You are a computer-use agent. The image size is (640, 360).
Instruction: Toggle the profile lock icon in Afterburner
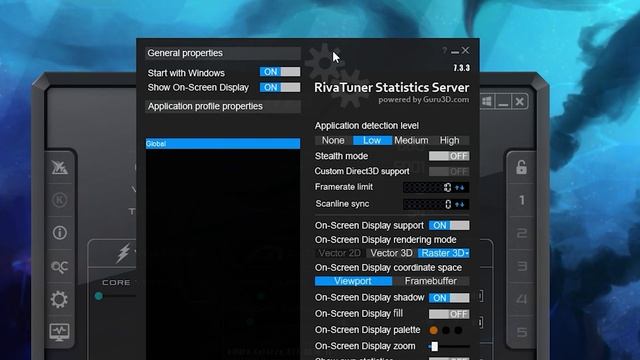pos(521,167)
